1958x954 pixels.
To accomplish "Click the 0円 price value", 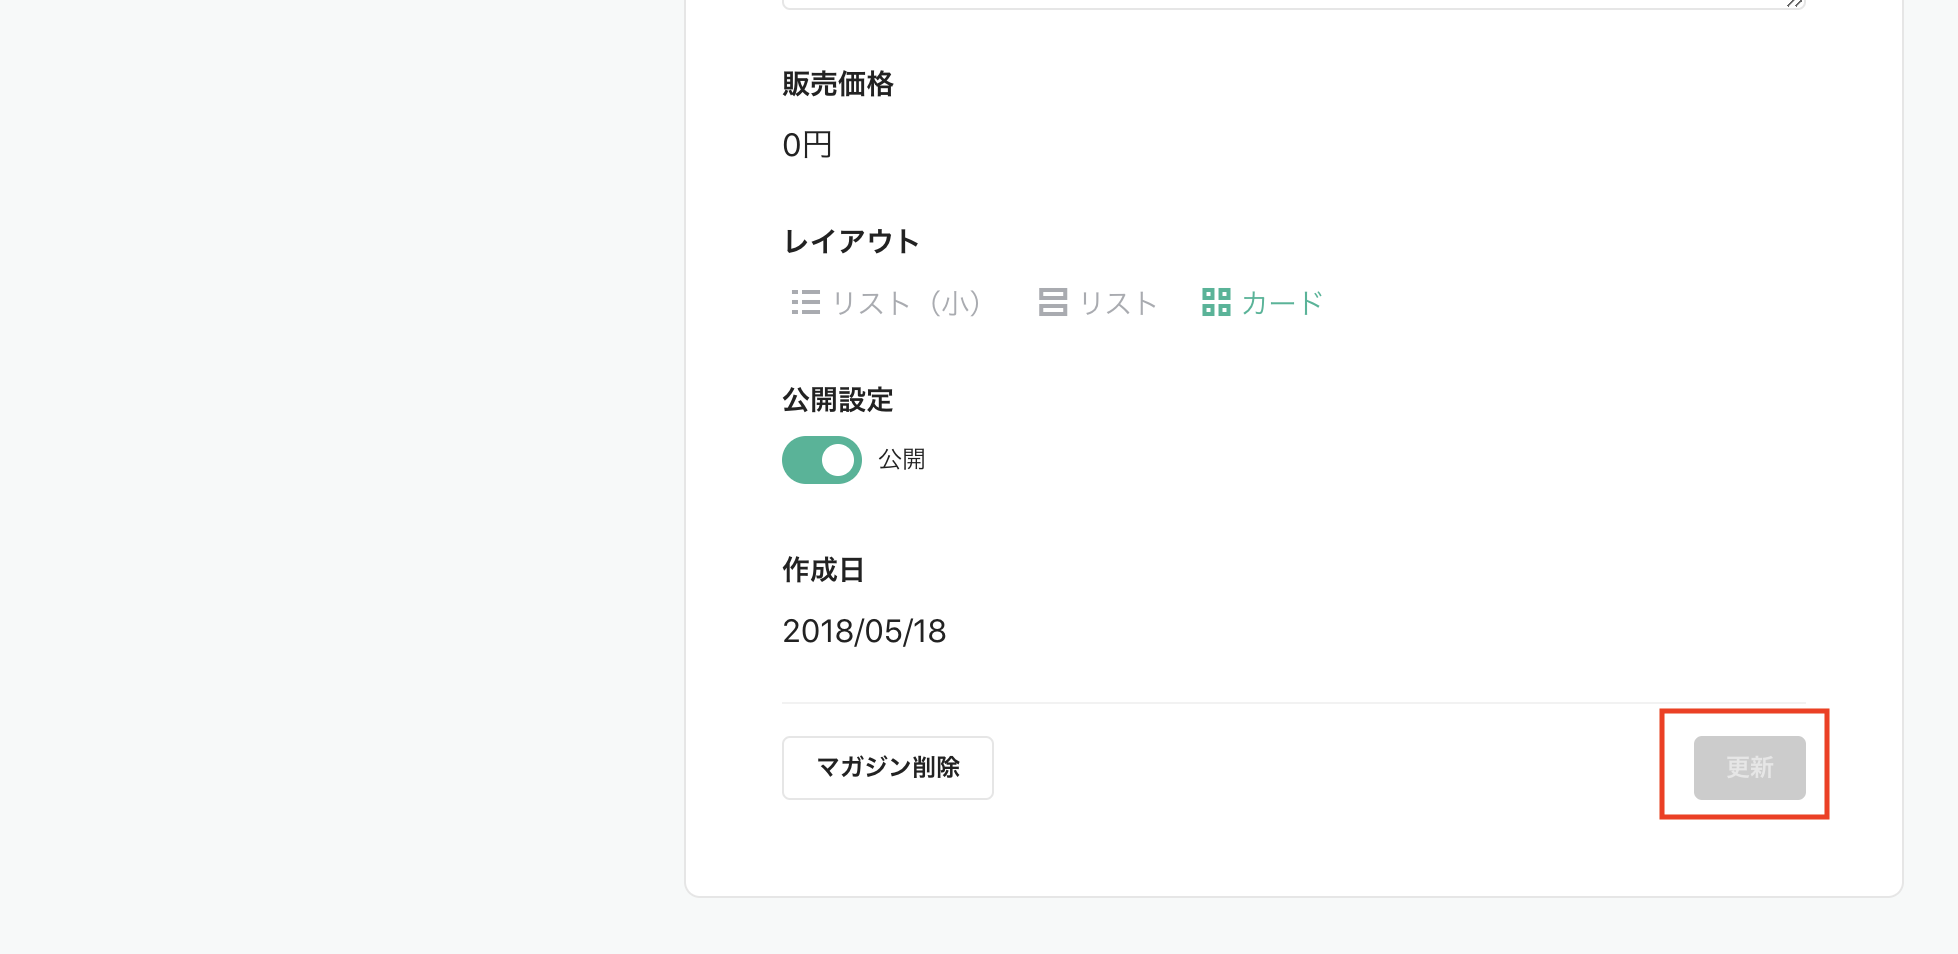I will (x=807, y=146).
